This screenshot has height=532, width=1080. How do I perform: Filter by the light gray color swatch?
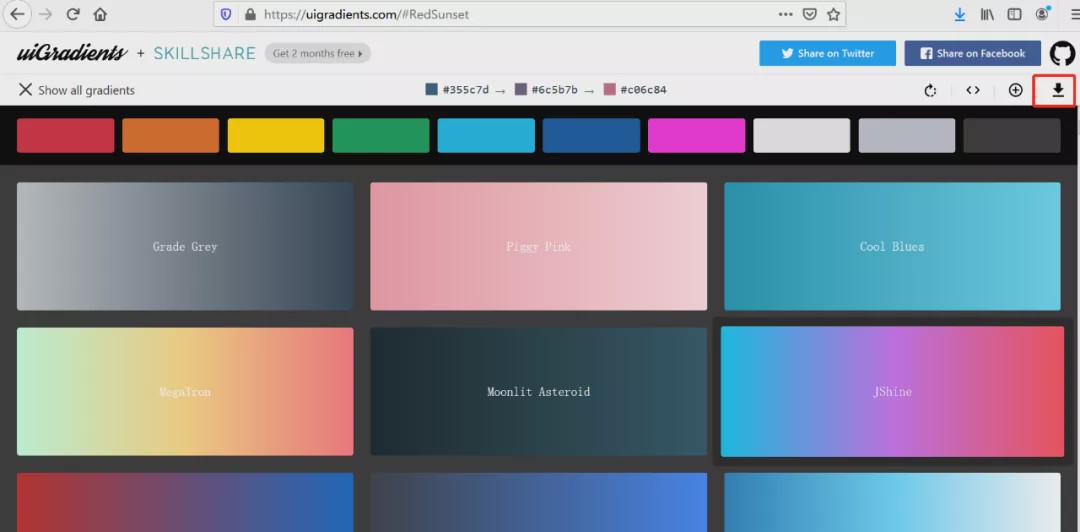pyautogui.click(x=906, y=135)
